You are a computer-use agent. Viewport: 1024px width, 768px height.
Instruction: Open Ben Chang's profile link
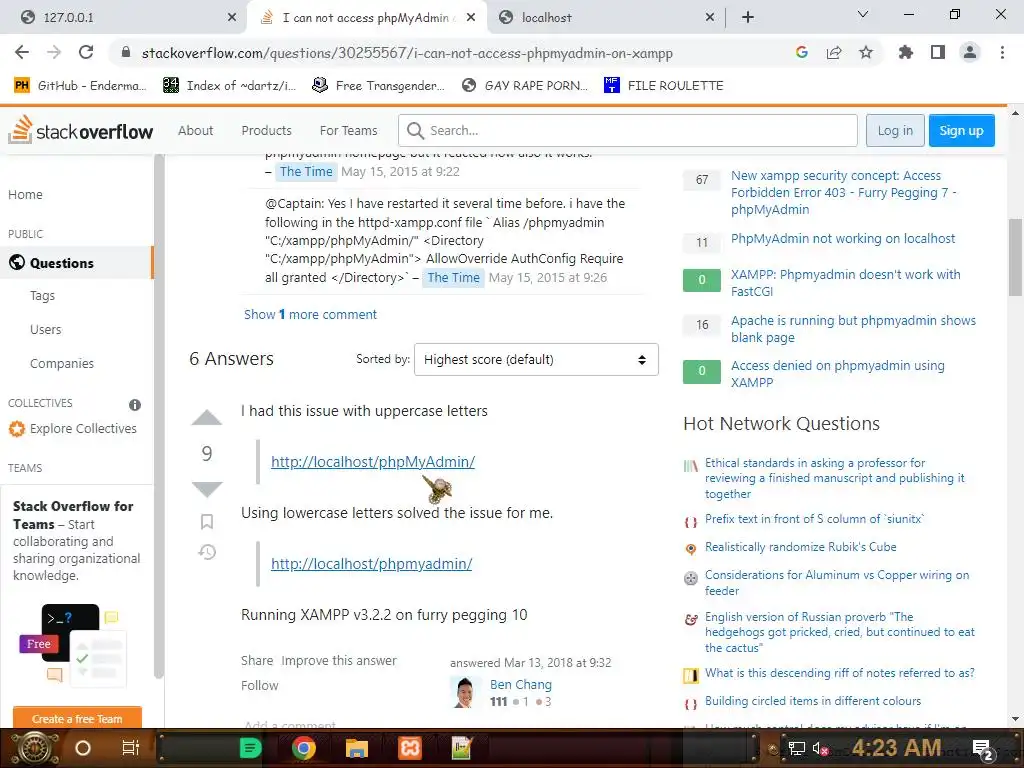520,684
